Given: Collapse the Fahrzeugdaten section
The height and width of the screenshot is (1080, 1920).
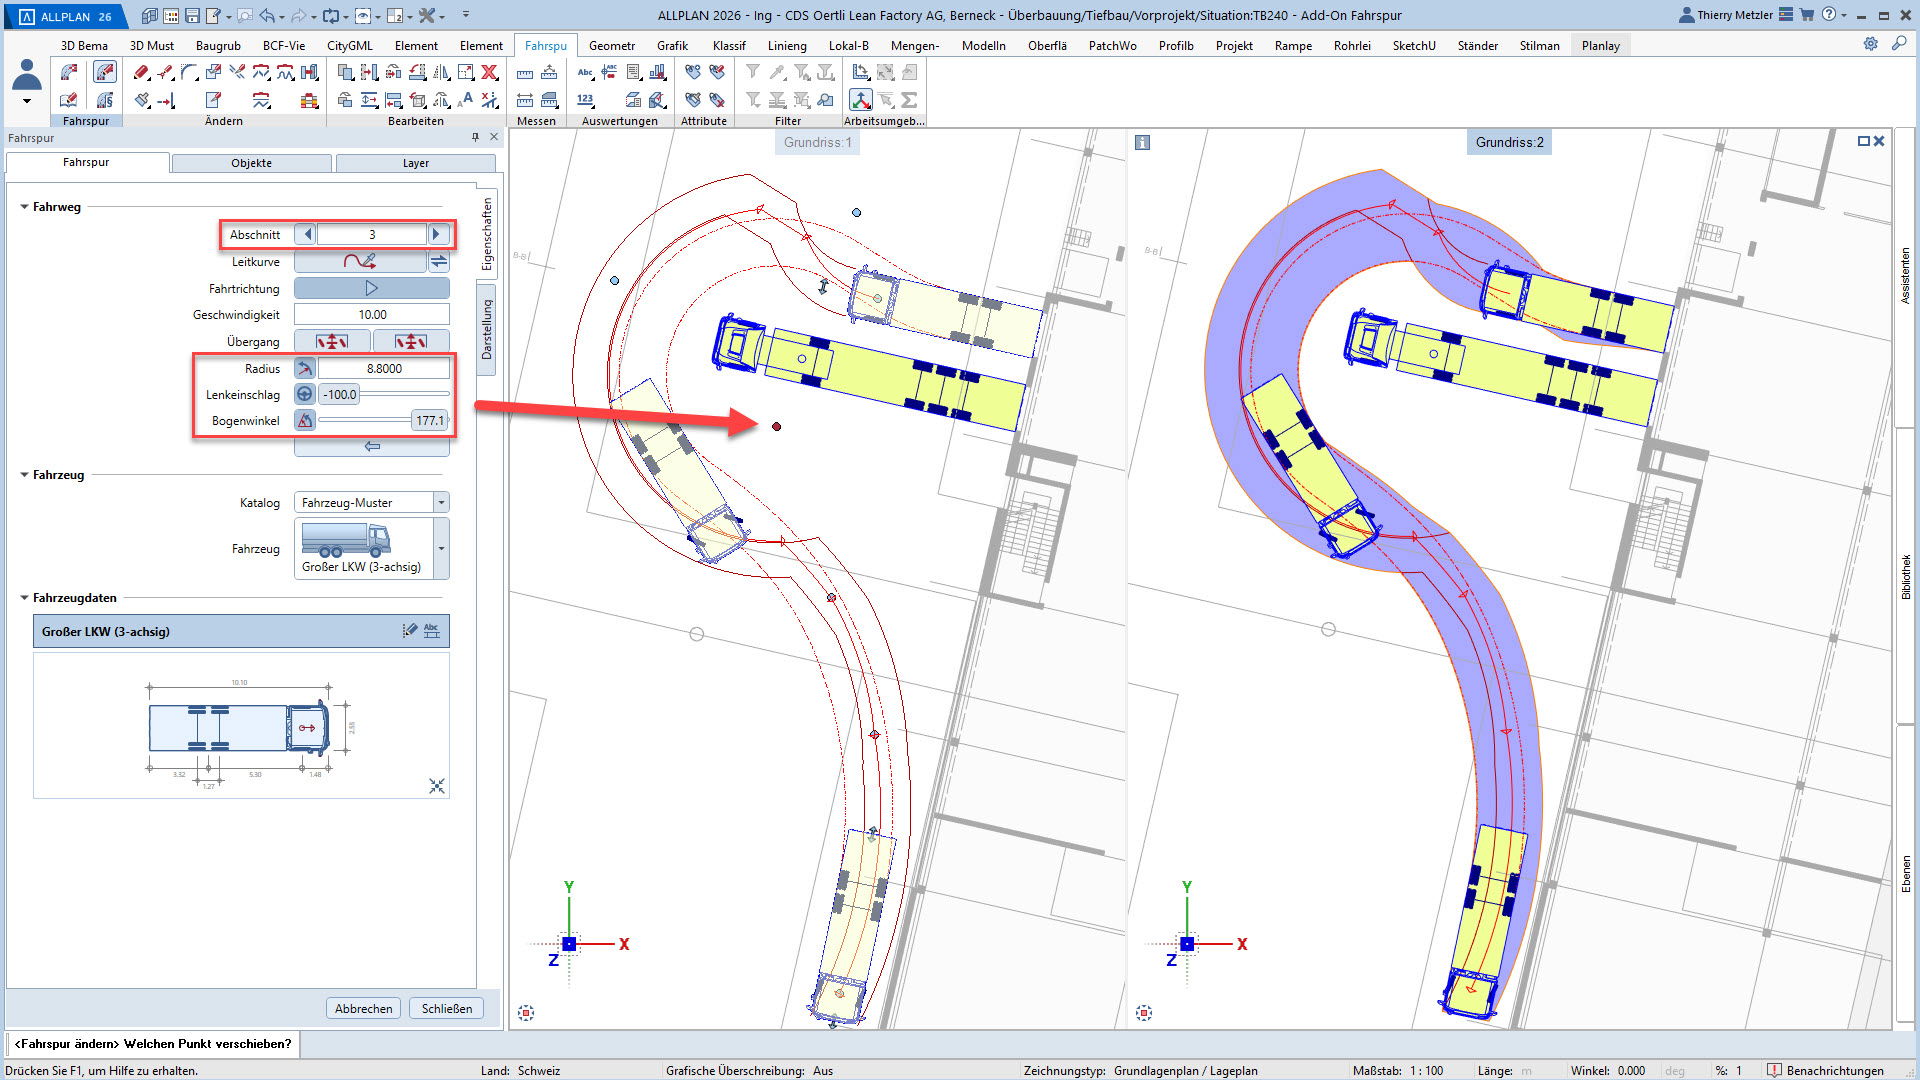Looking at the screenshot, I should pyautogui.click(x=24, y=598).
